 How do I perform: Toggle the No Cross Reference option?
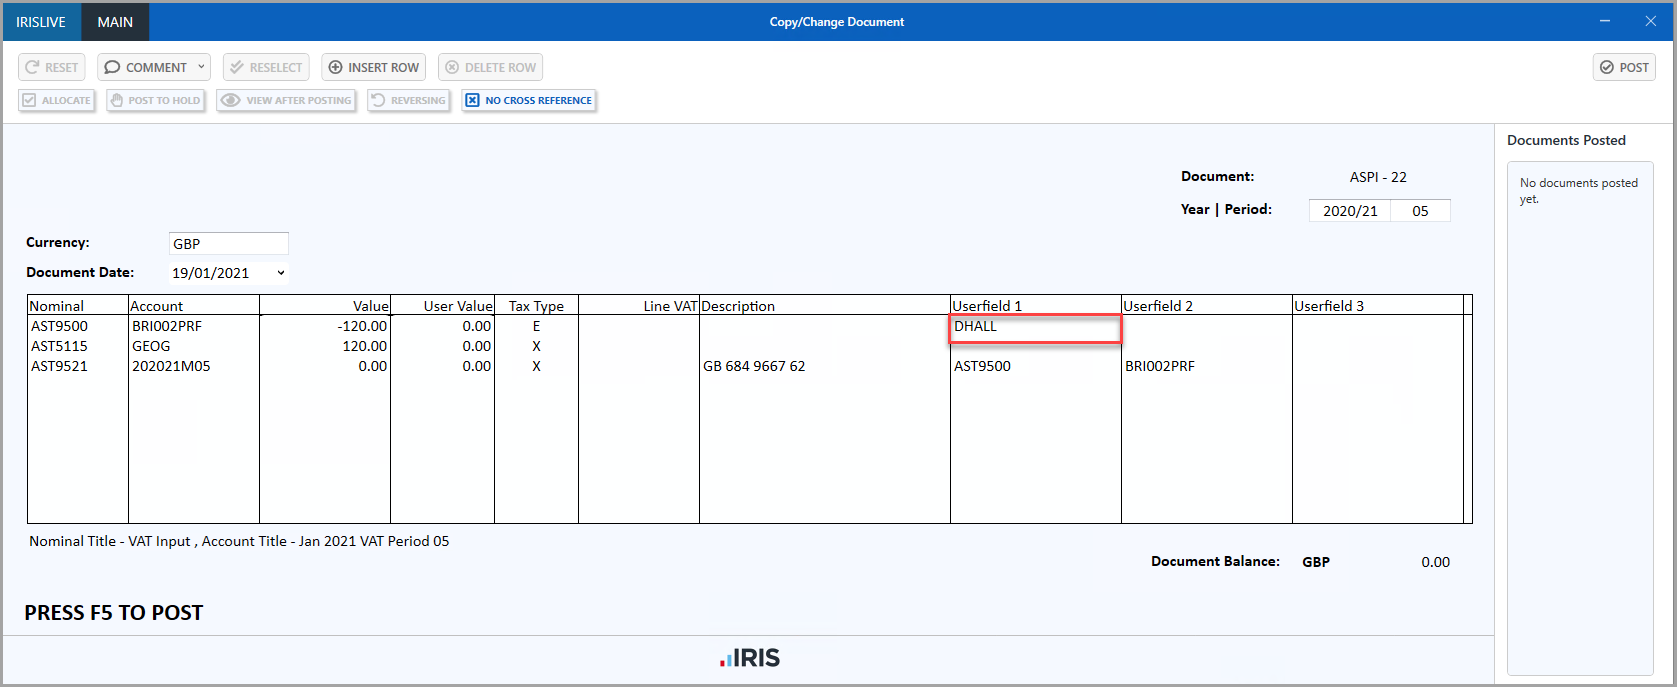pyautogui.click(x=529, y=100)
